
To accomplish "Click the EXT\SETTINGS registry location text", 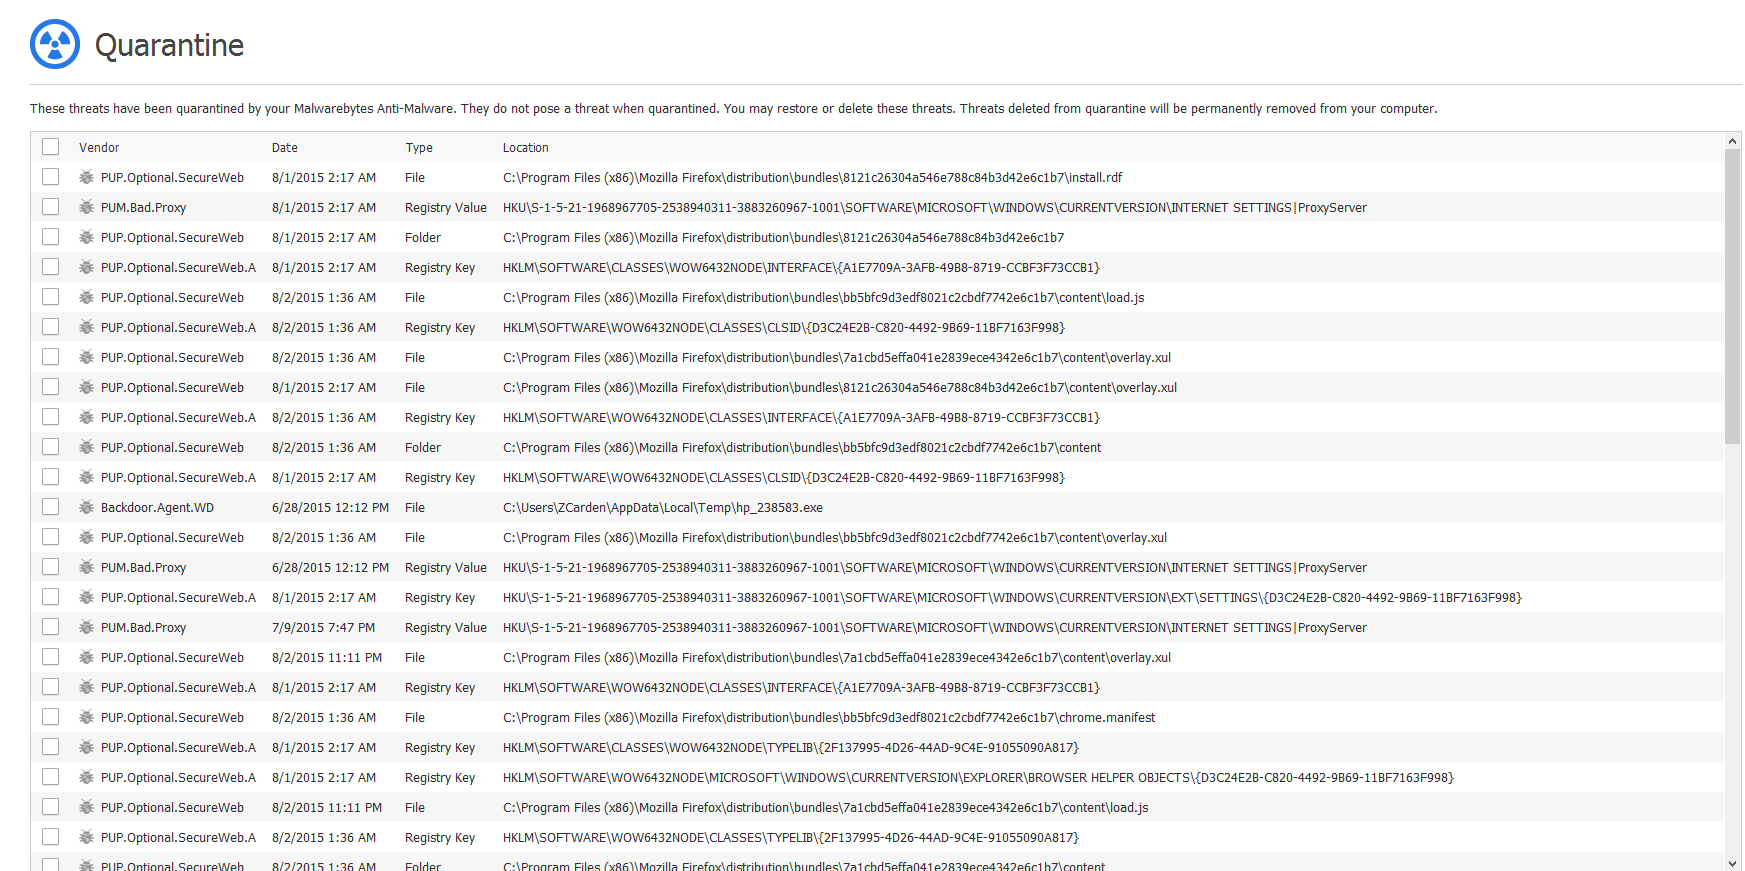I will [x=1012, y=597].
